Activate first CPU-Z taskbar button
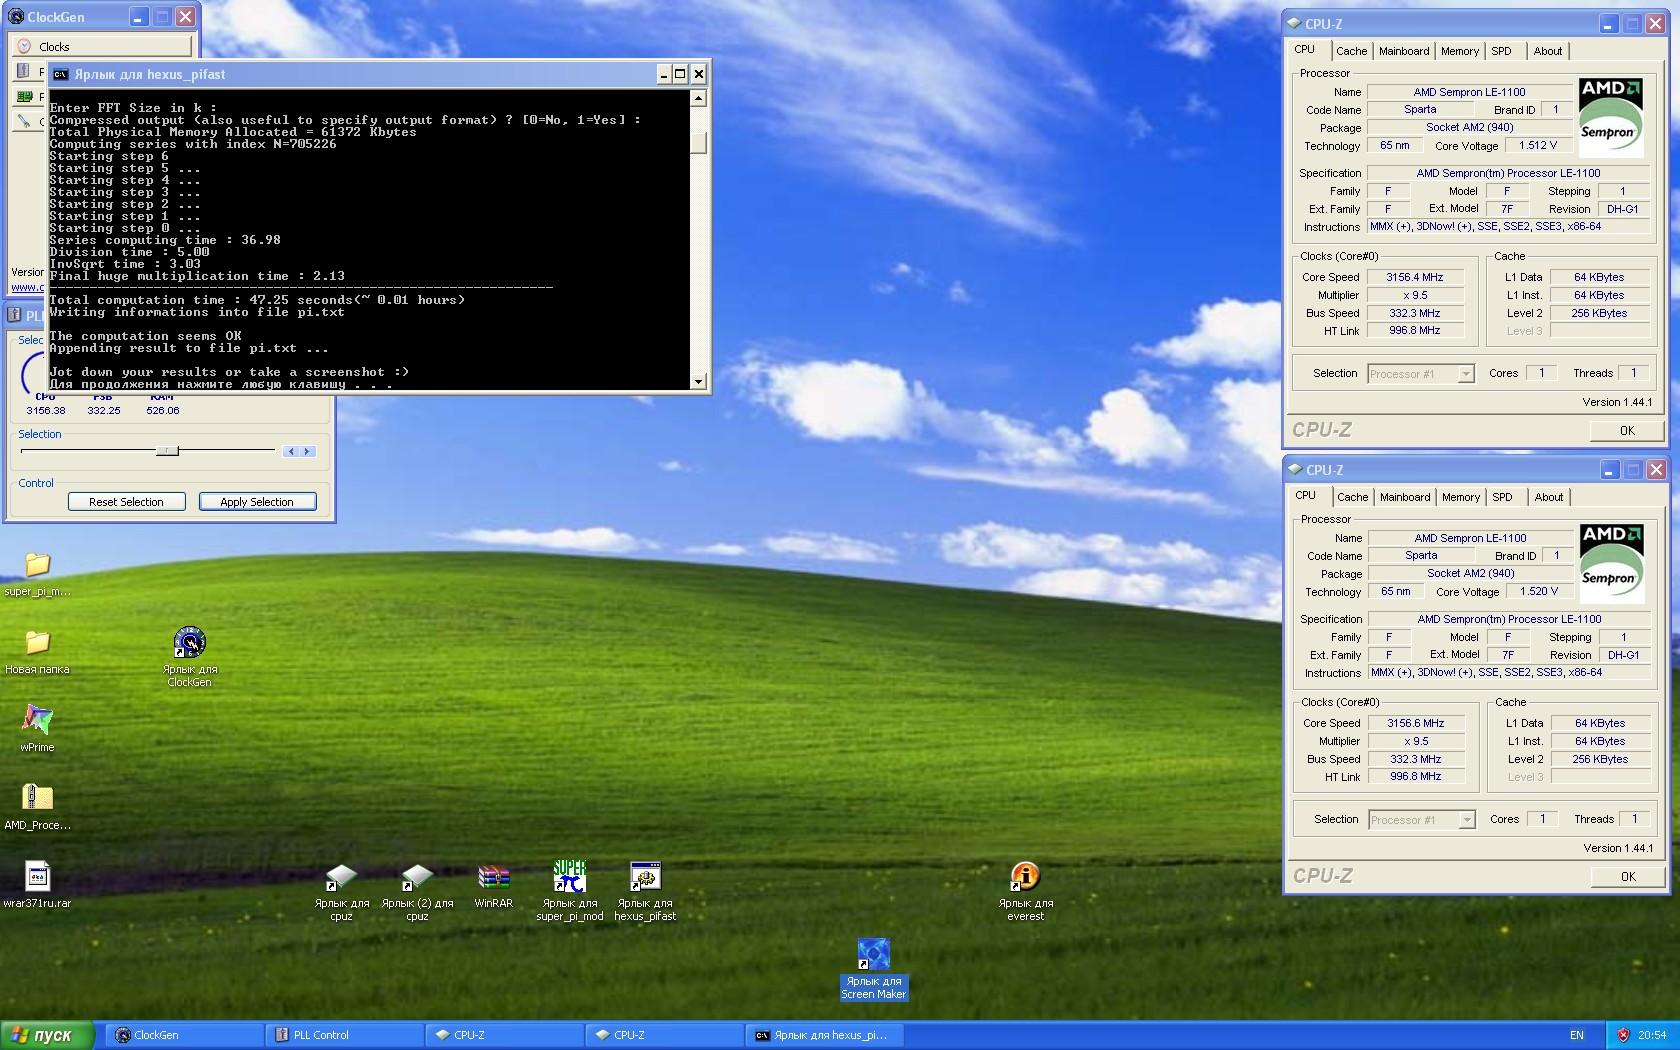The width and height of the screenshot is (1680, 1050). pyautogui.click(x=504, y=1035)
